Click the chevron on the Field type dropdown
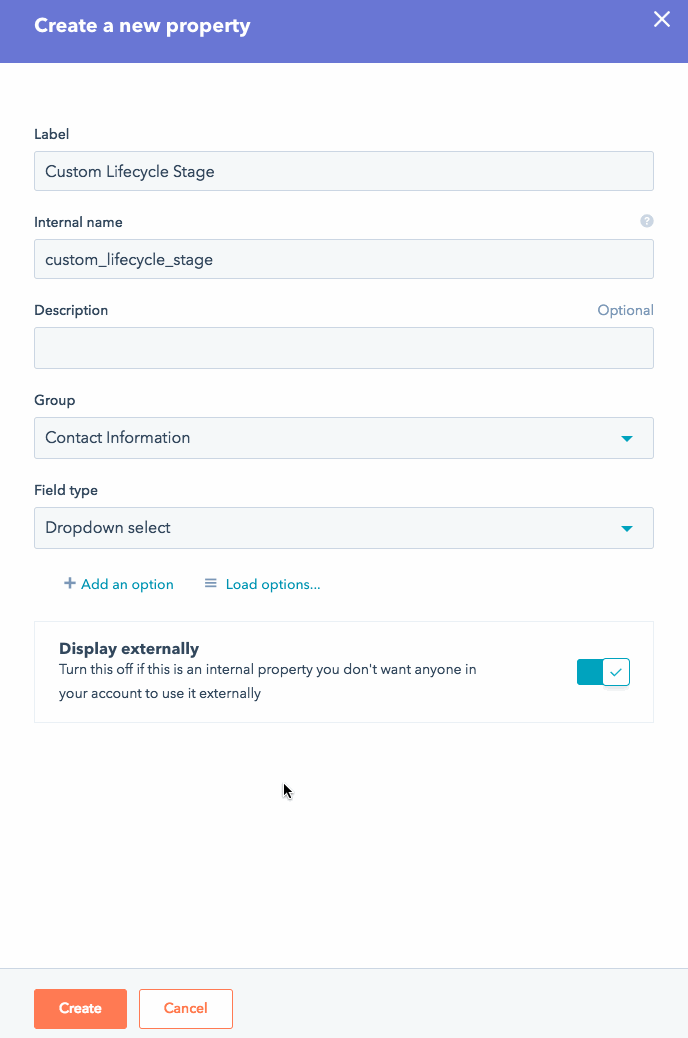The image size is (688, 1038). [627, 528]
